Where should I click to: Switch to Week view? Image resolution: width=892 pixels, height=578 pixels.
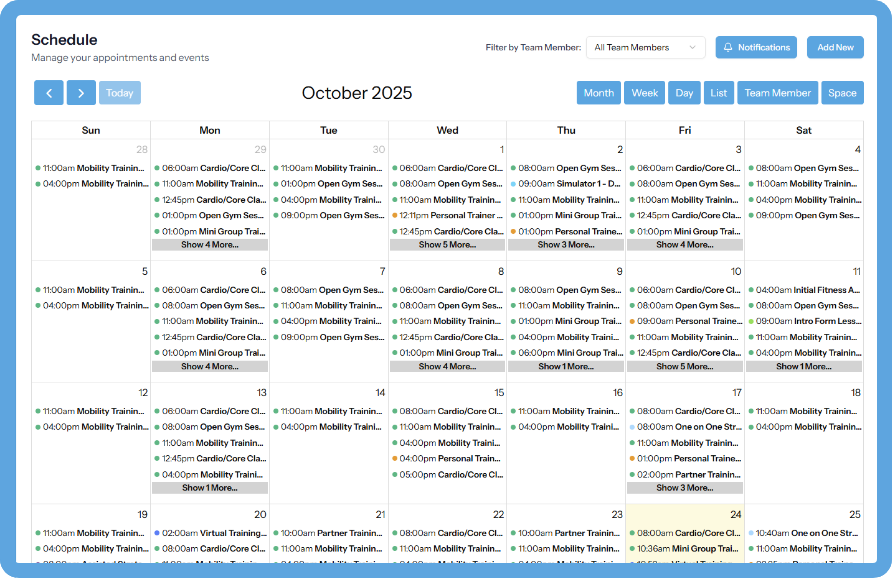click(x=644, y=92)
